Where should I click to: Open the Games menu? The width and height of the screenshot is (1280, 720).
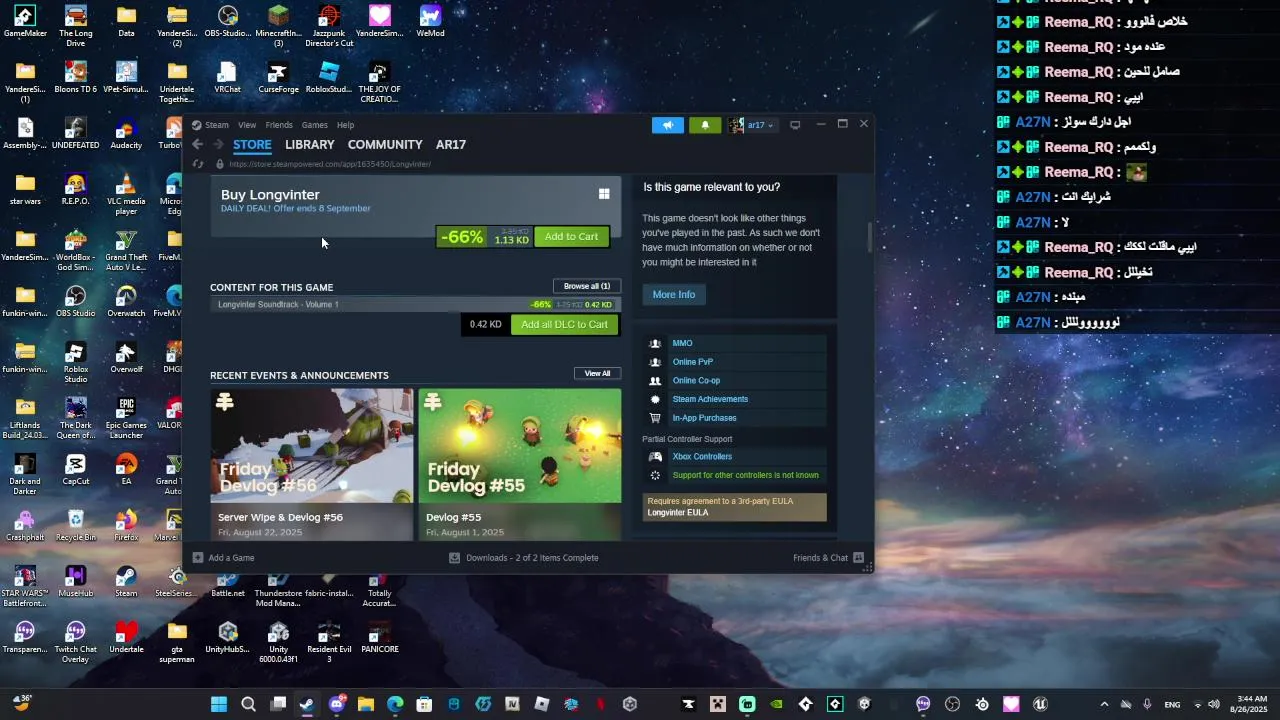(x=315, y=125)
